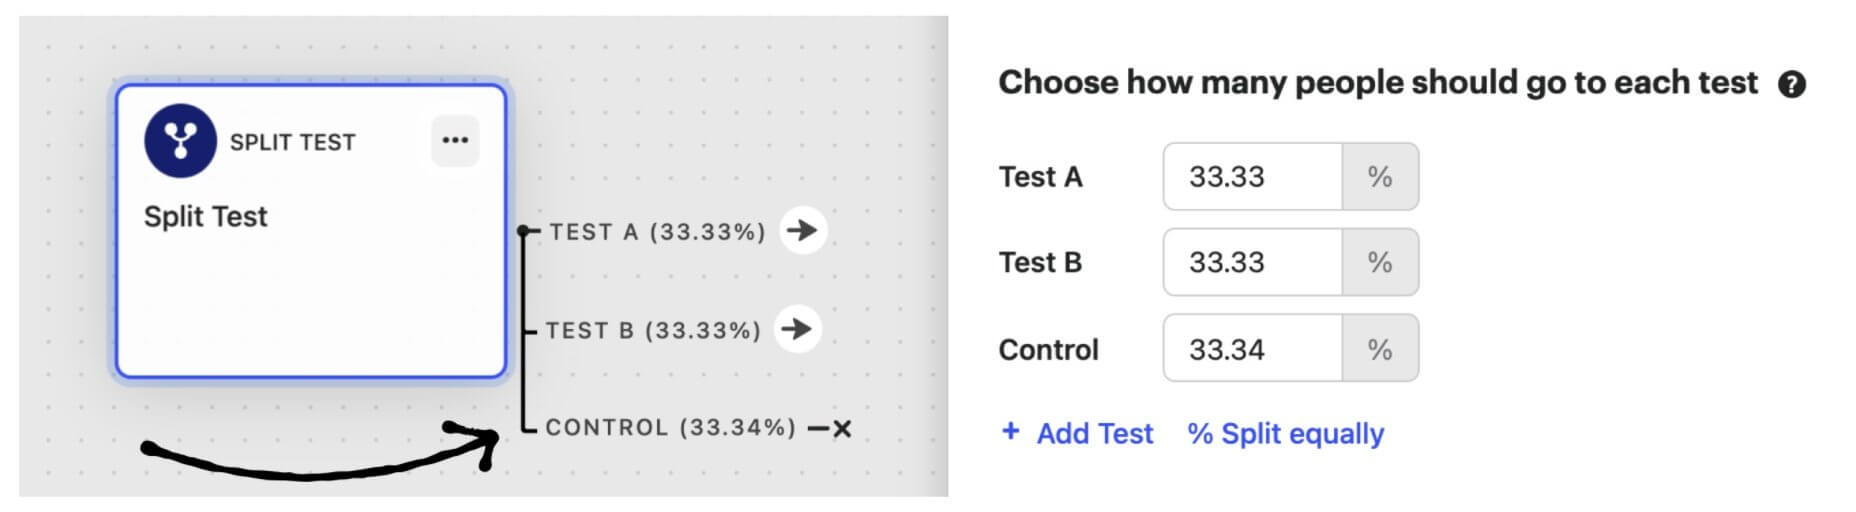Select the TEST A (33.33%) branch label

[657, 232]
